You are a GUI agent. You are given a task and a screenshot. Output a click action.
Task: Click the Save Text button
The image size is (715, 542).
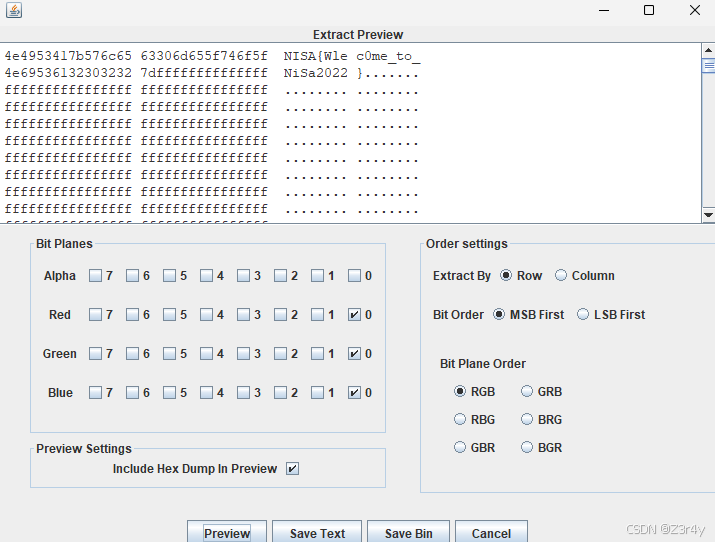[317, 532]
